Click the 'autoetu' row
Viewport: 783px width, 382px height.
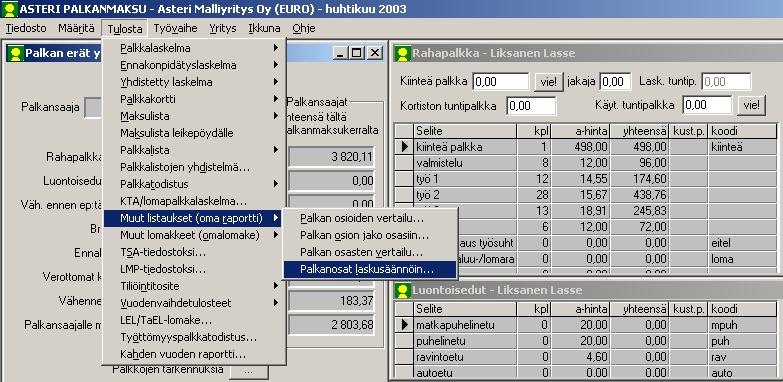click(586, 373)
